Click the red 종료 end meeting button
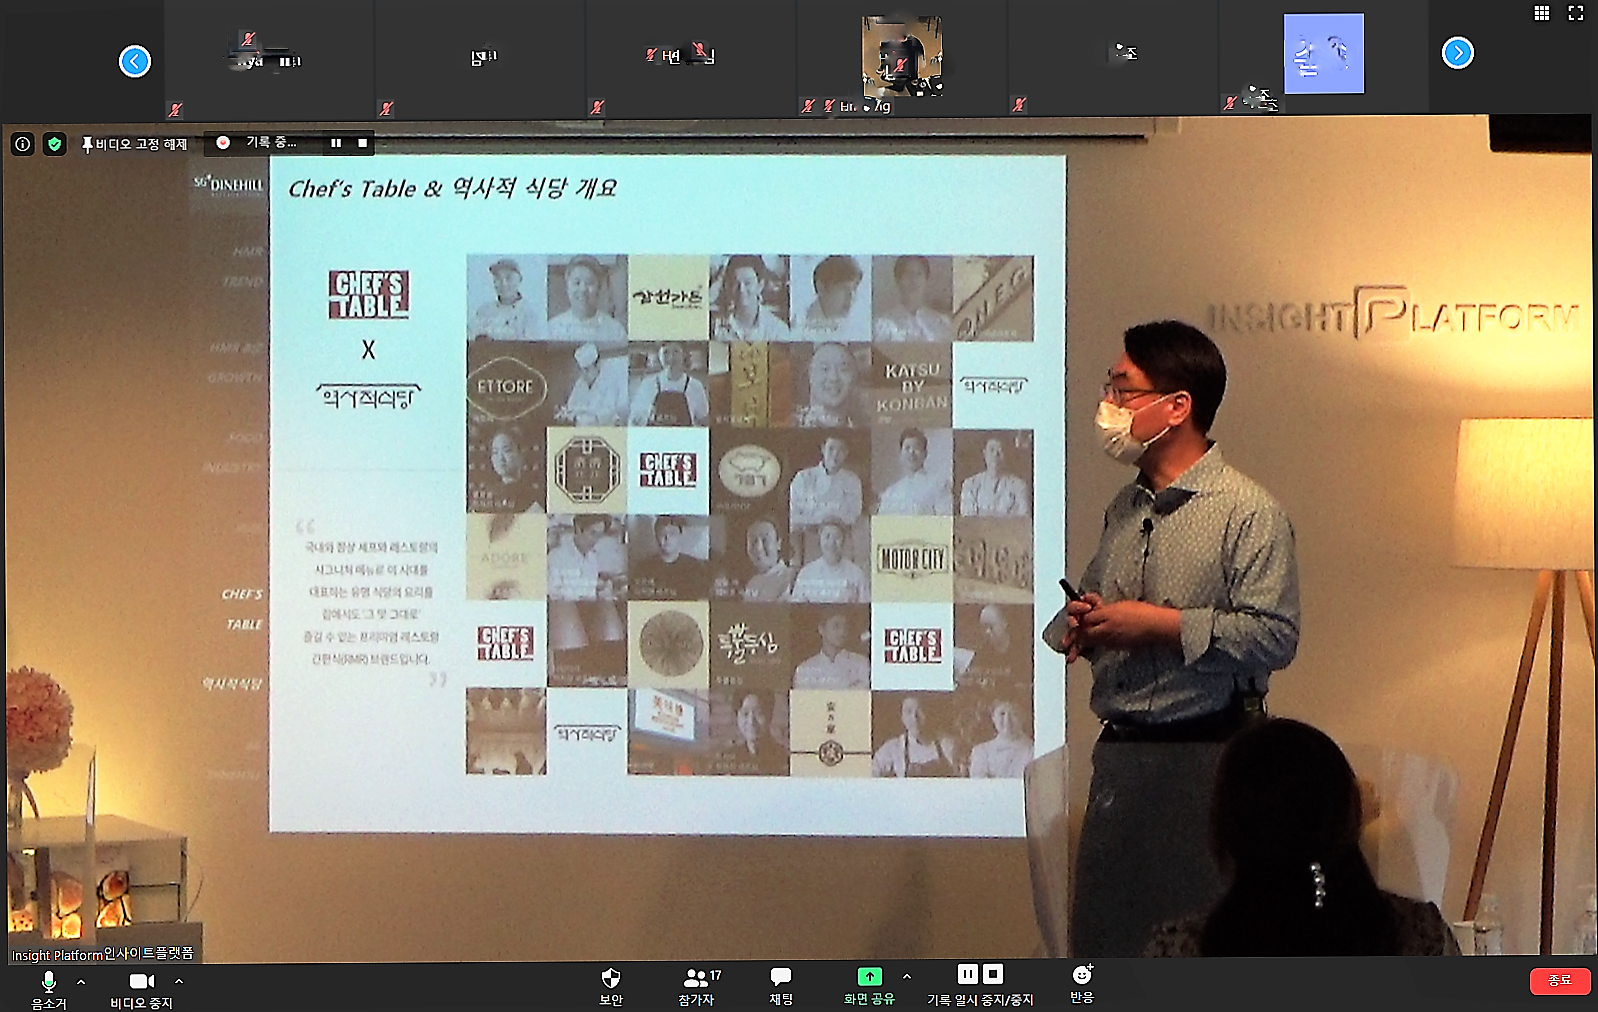The width and height of the screenshot is (1598, 1012). [x=1560, y=981]
